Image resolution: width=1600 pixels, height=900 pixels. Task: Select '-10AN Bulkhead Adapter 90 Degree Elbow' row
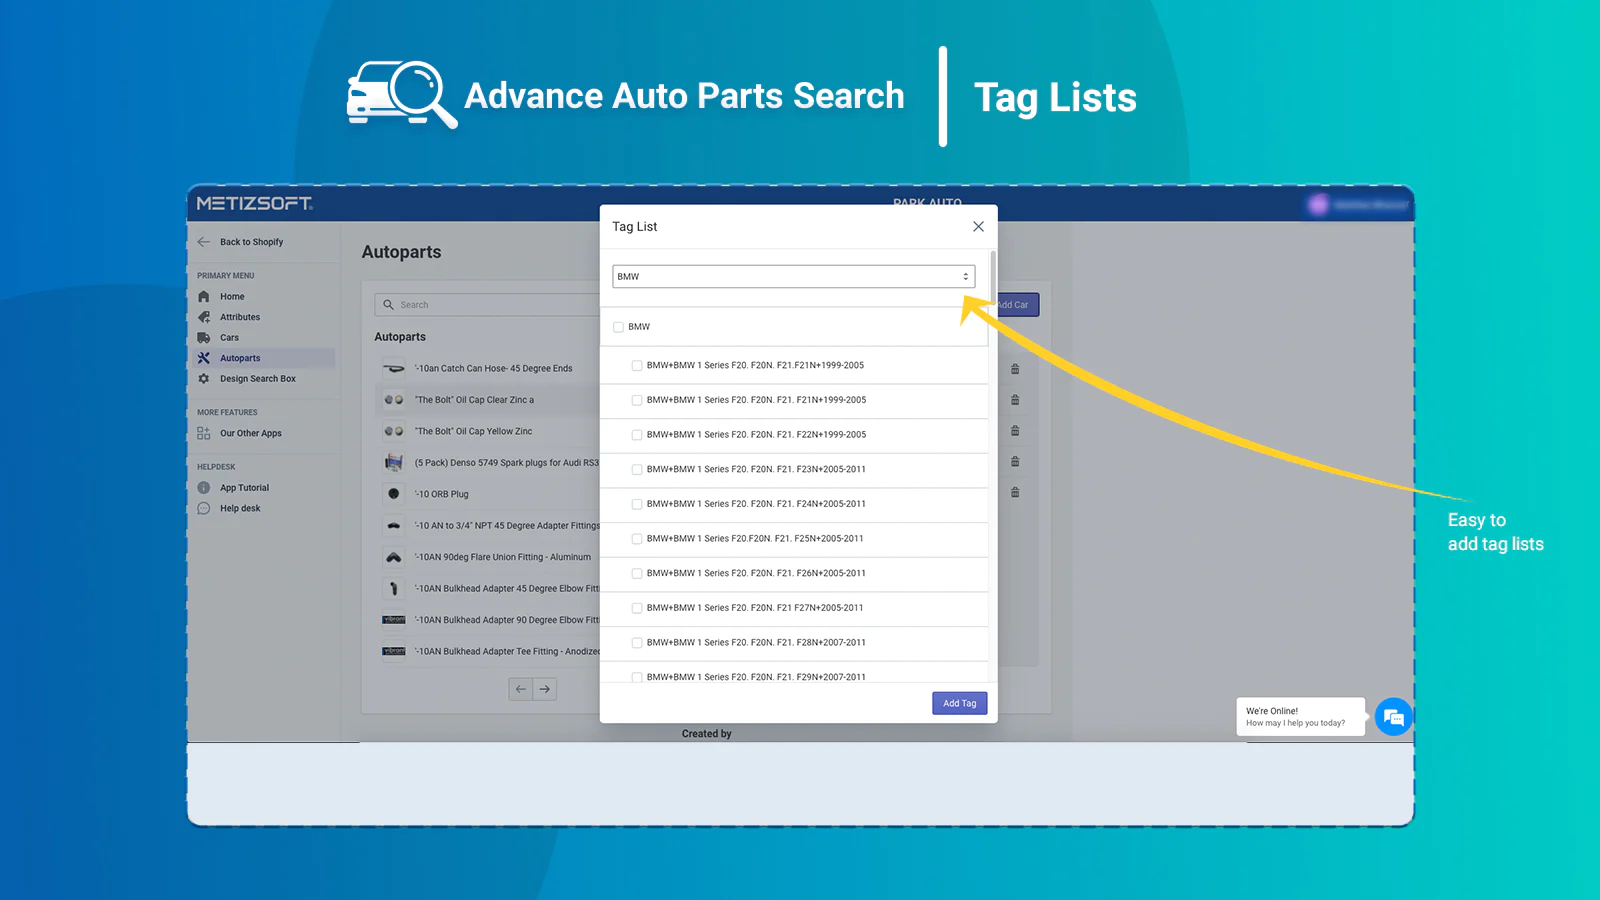[507, 620]
